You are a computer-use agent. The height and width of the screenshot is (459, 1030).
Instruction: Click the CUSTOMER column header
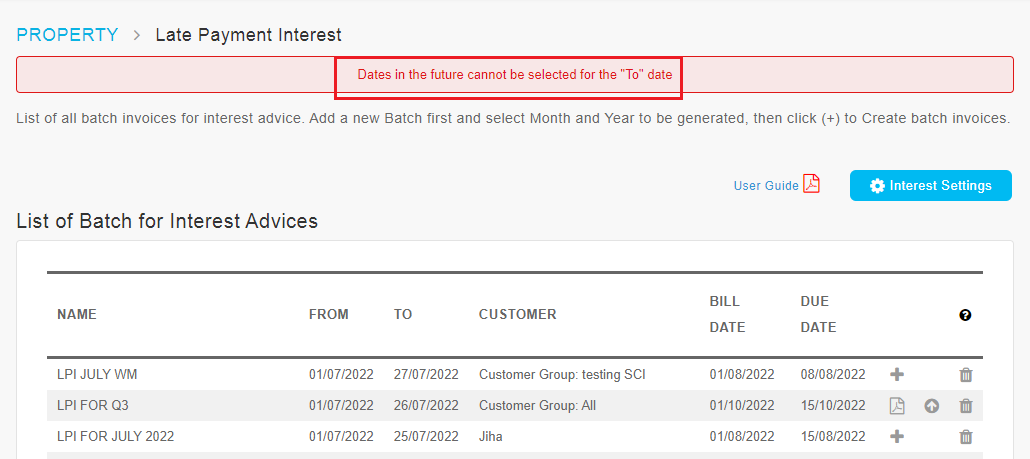[518, 315]
